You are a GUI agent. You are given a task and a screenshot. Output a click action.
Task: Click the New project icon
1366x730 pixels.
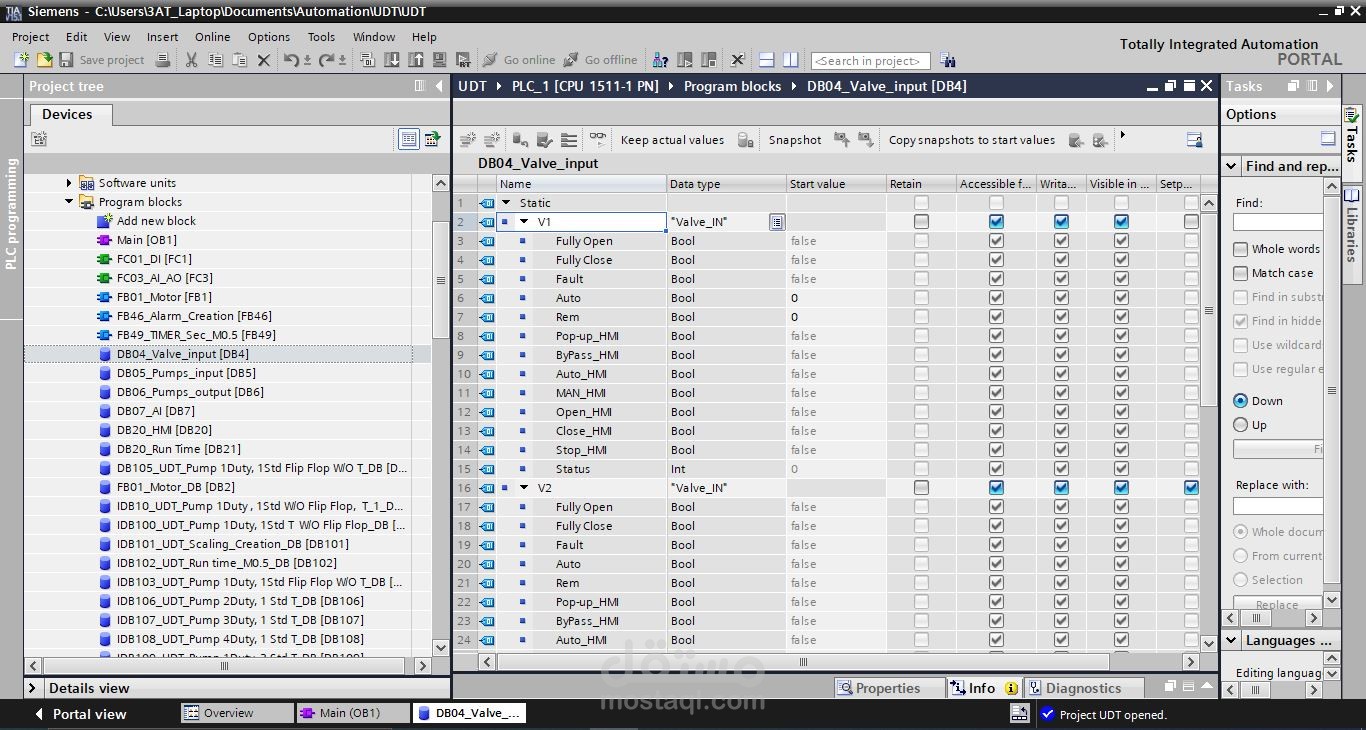coord(22,60)
